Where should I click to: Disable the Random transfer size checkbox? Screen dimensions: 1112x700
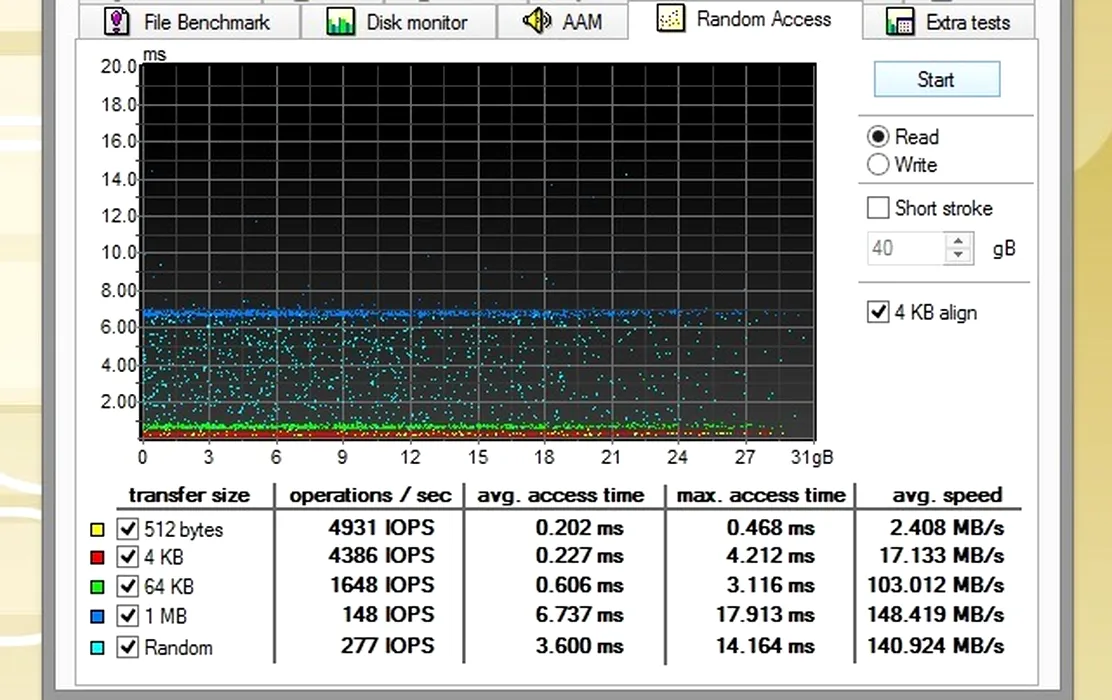[127, 647]
